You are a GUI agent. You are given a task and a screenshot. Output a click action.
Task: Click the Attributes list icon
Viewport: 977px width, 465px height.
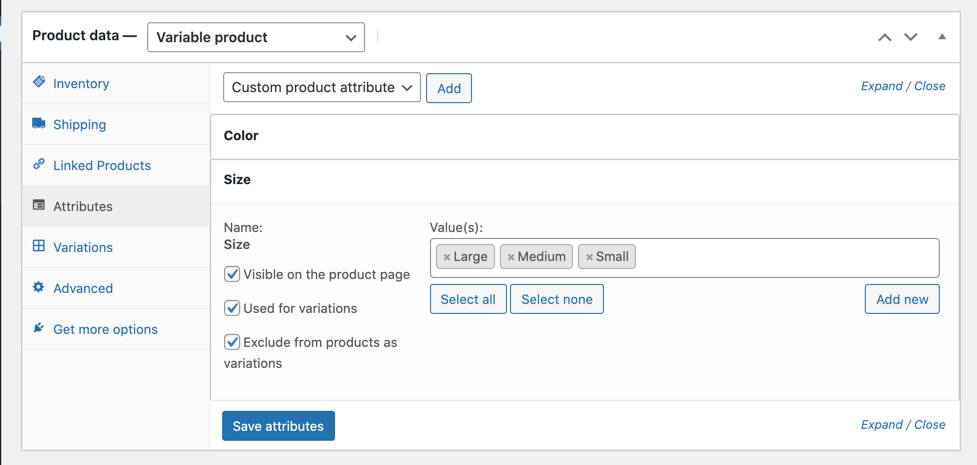click(x=39, y=205)
